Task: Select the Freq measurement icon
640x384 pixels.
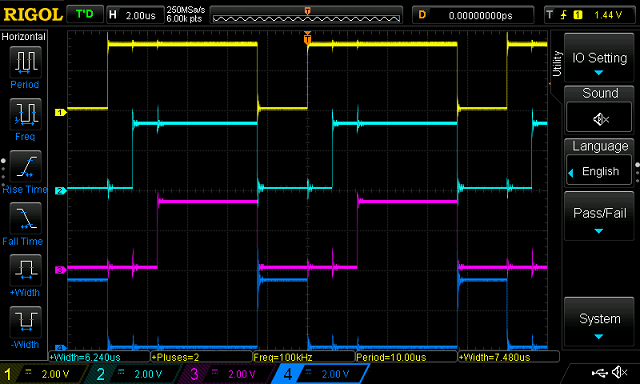Action: 25,114
